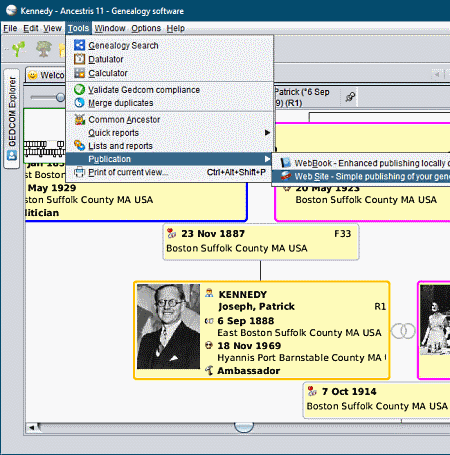Click the Ambassador occupation text

click(249, 371)
